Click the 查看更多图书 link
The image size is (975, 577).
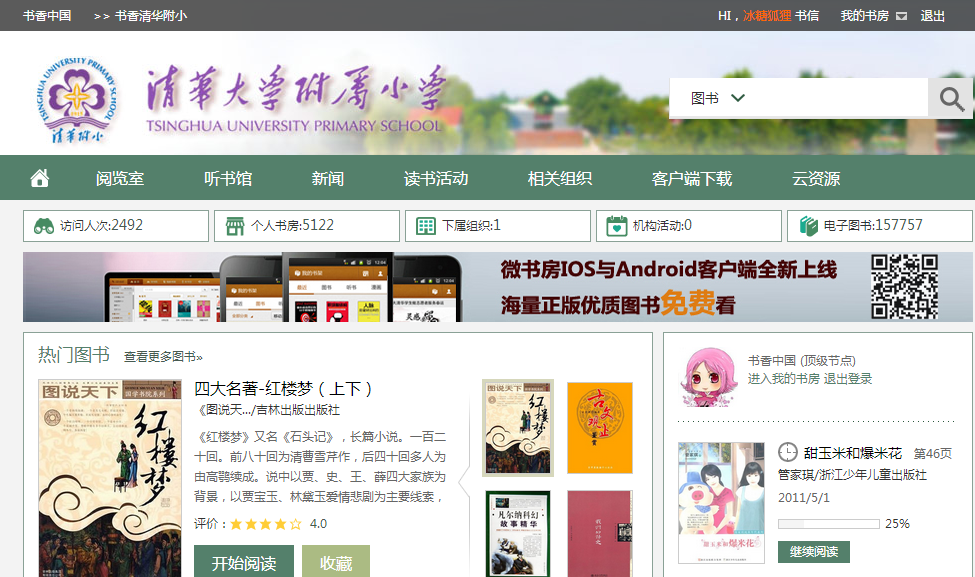[x=163, y=357]
